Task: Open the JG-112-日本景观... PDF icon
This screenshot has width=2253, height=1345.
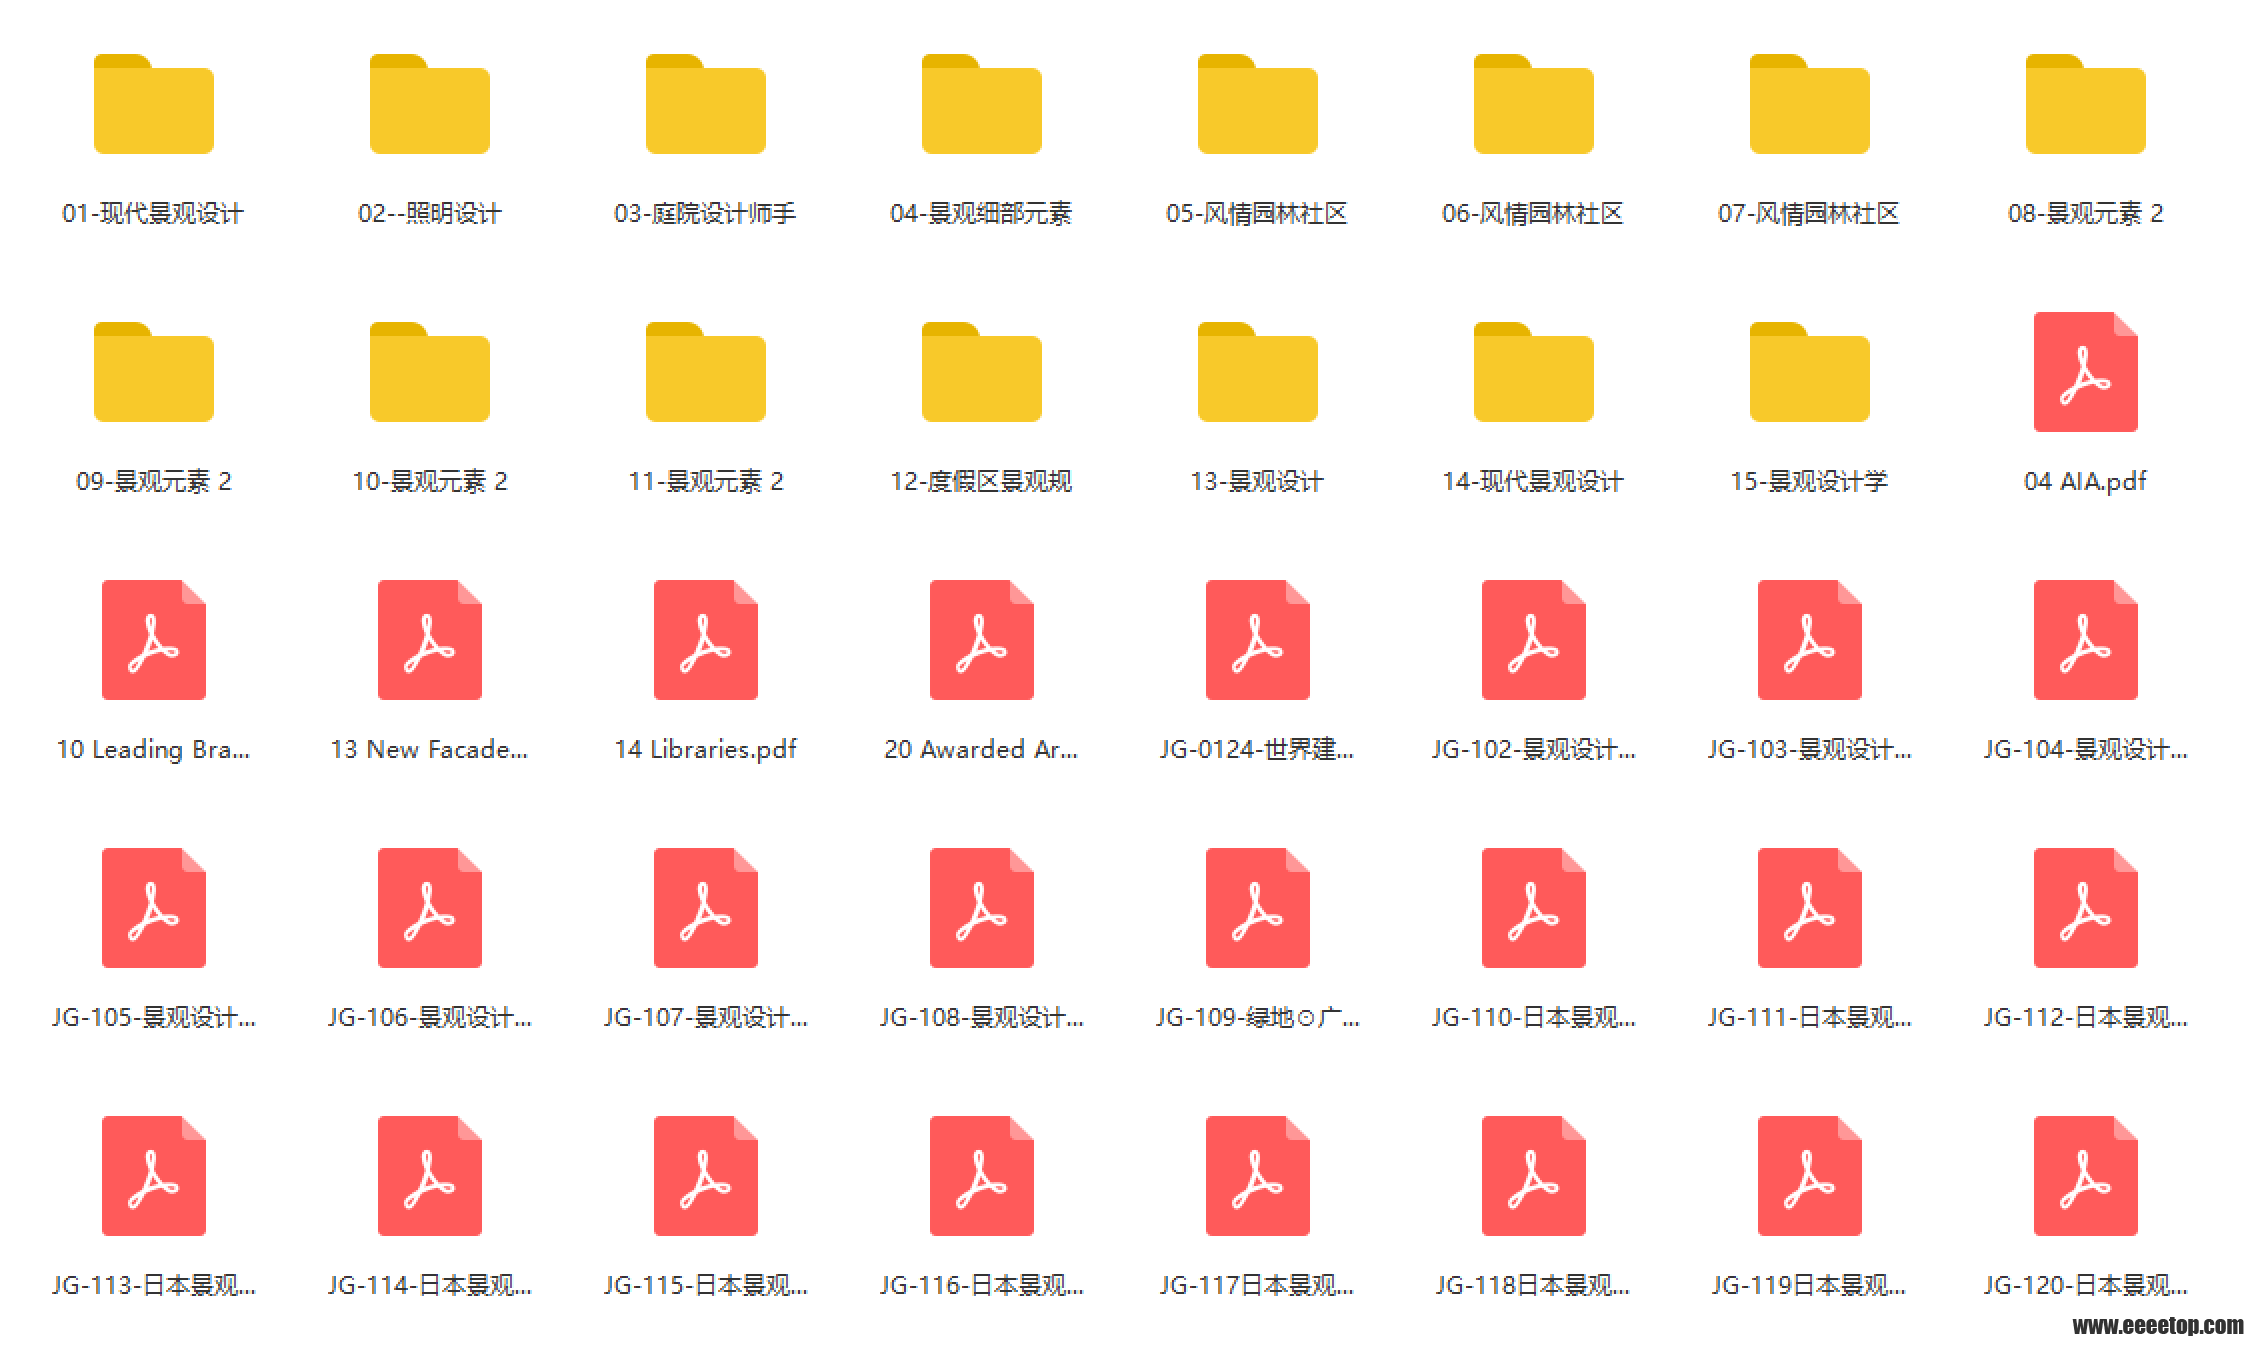Action: pos(2085,908)
